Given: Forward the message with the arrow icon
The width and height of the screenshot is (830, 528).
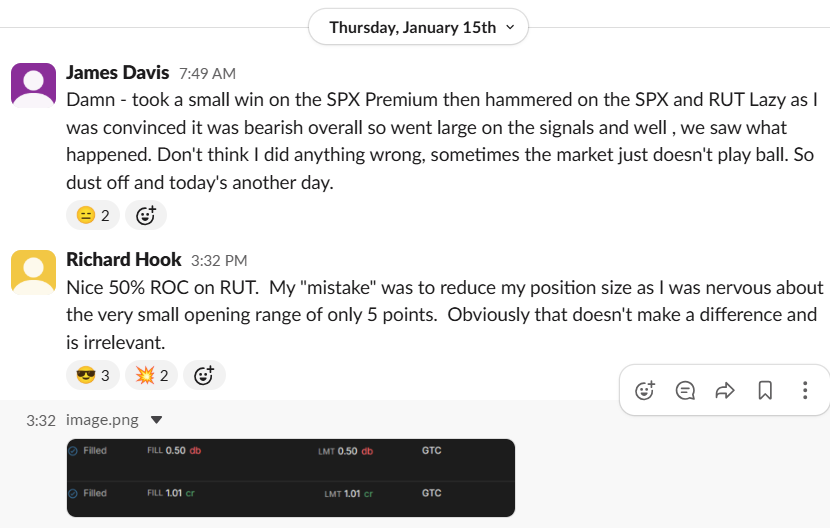Looking at the screenshot, I should pyautogui.click(x=725, y=390).
